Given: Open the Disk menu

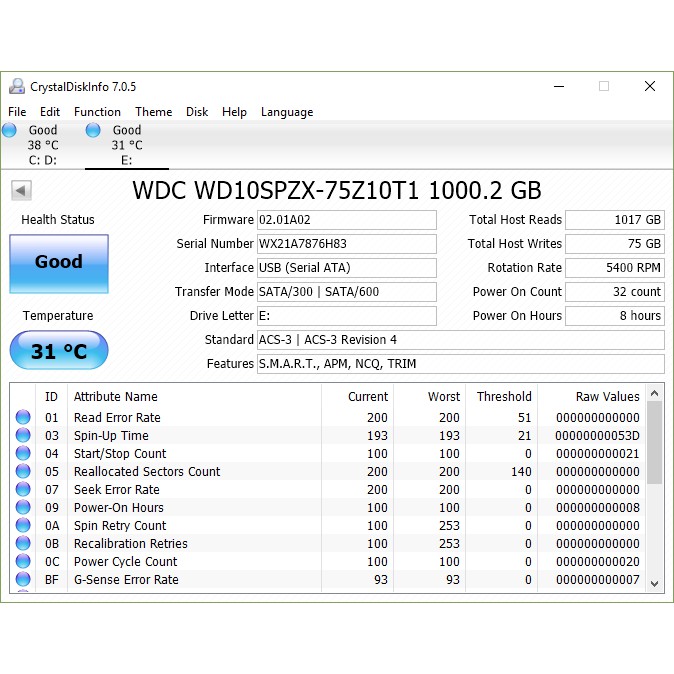Looking at the screenshot, I should (197, 112).
